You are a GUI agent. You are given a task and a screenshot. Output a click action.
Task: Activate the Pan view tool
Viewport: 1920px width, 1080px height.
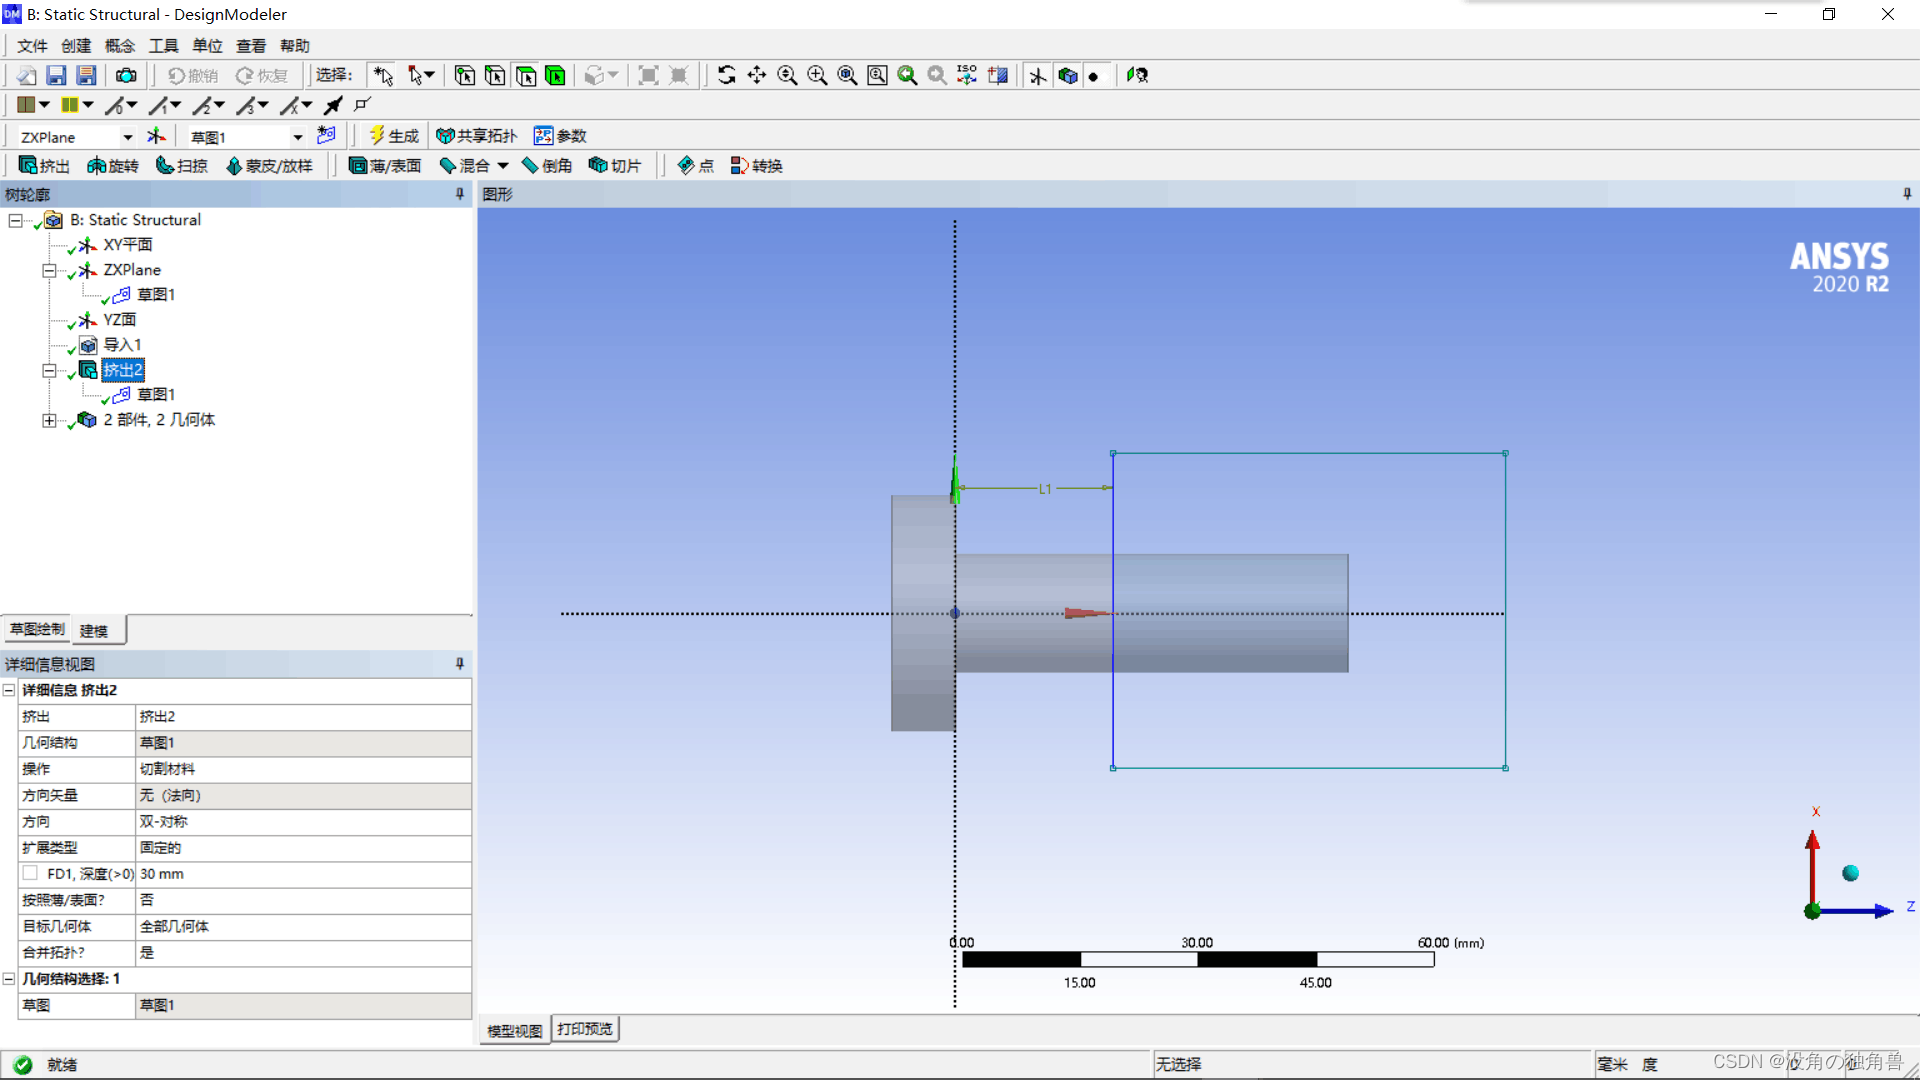click(757, 76)
